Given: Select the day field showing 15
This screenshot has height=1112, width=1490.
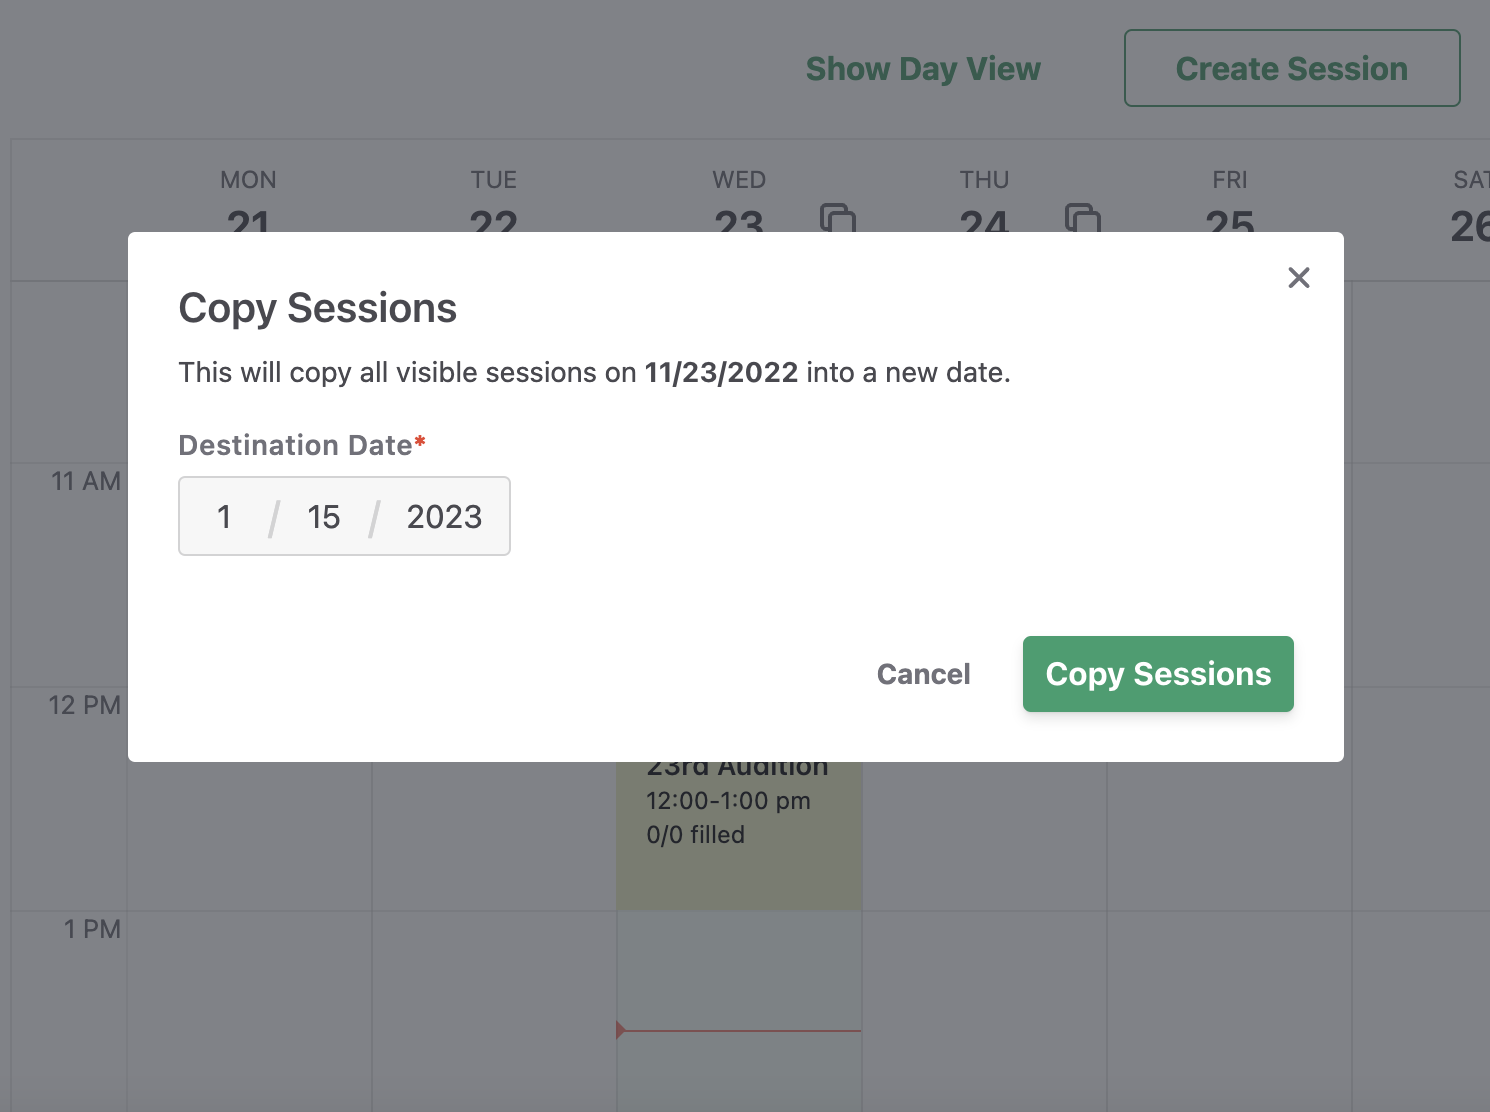Looking at the screenshot, I should click(x=323, y=517).
